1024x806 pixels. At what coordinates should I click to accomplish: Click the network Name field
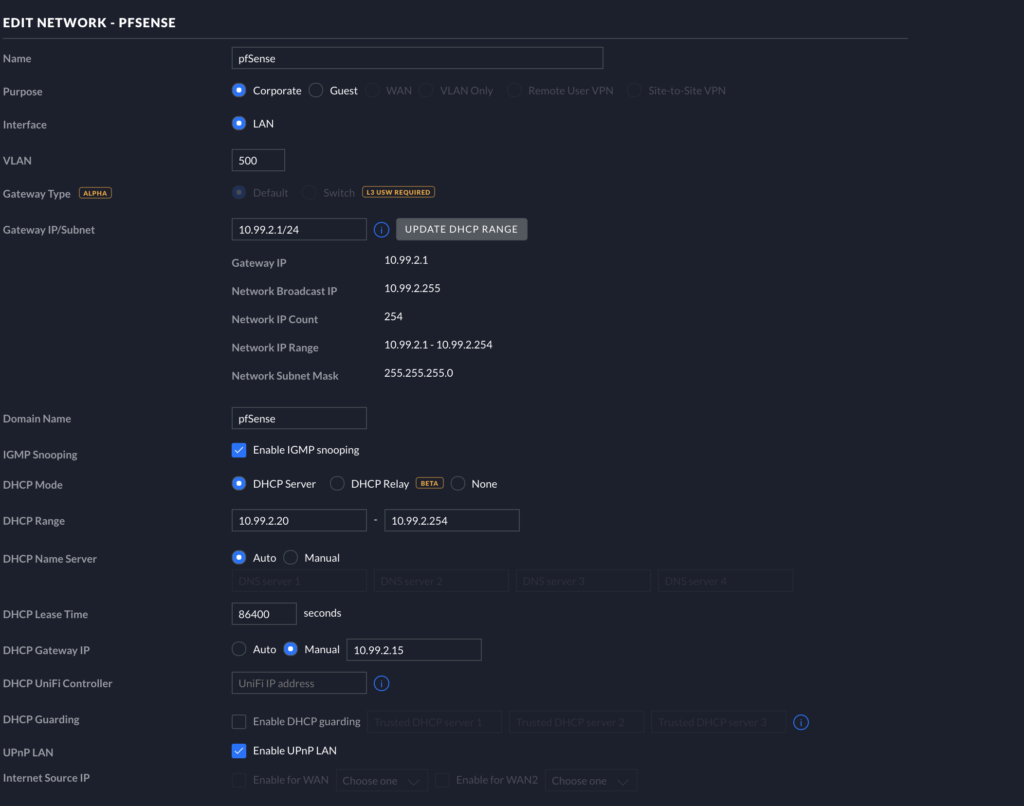(416, 58)
